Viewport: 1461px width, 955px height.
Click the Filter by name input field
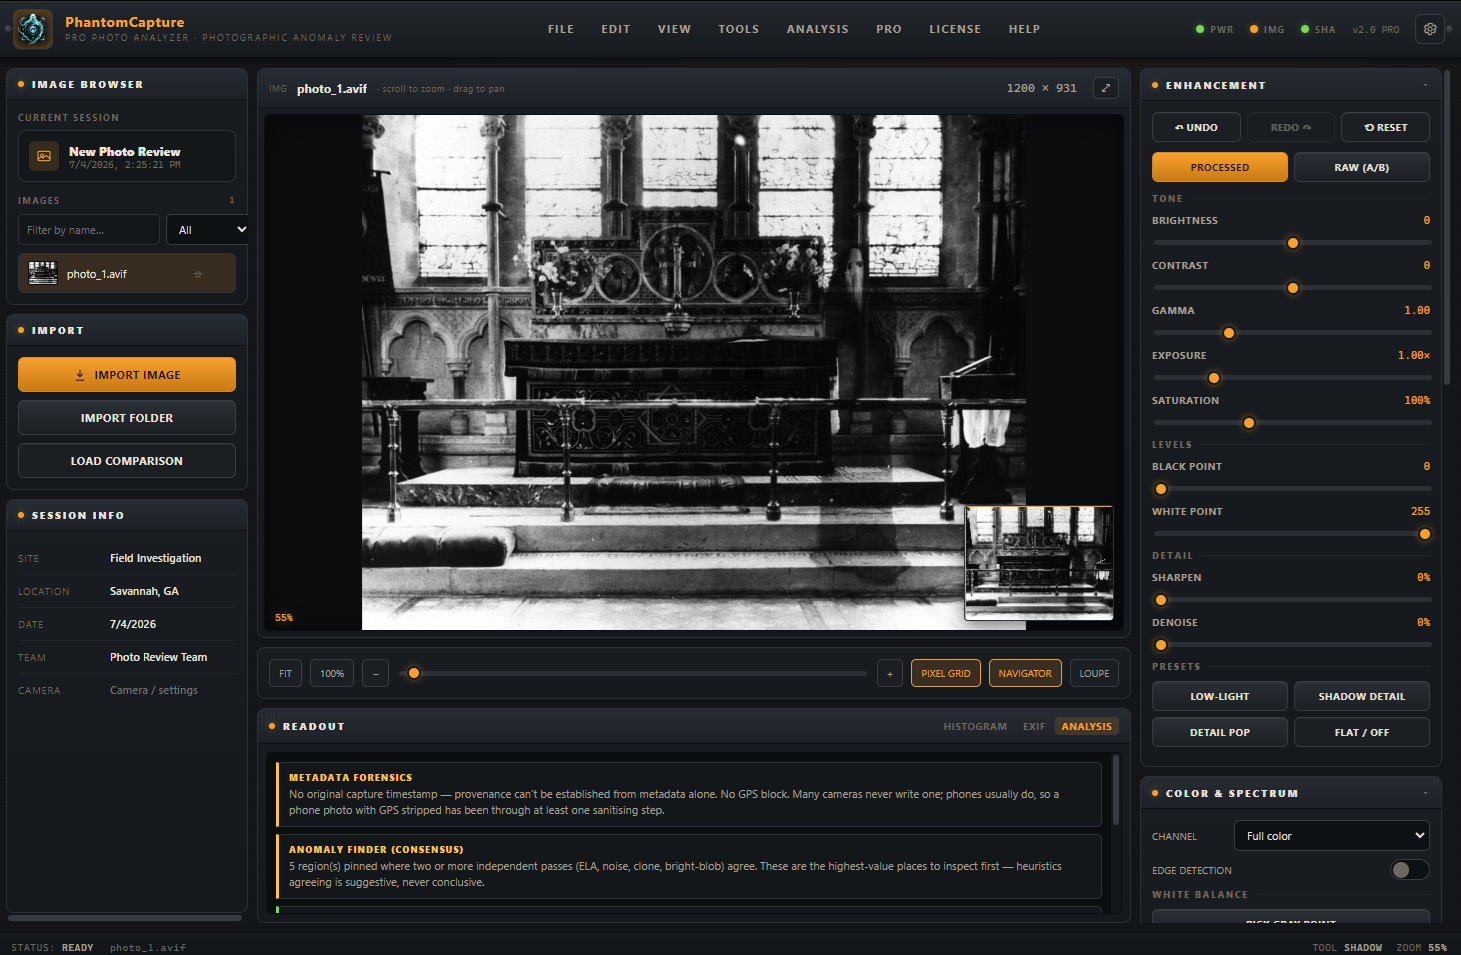click(x=89, y=230)
